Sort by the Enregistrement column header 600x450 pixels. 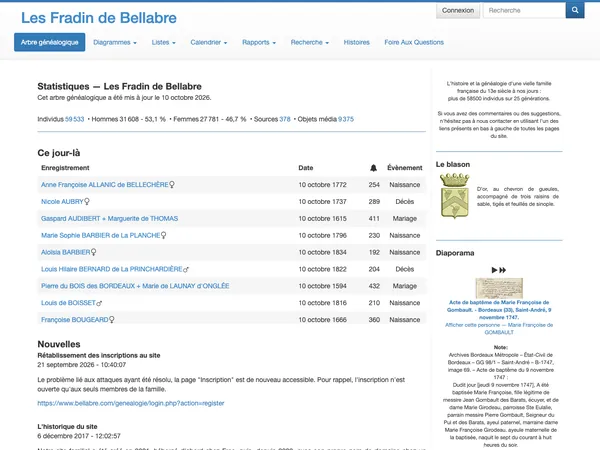coord(65,168)
